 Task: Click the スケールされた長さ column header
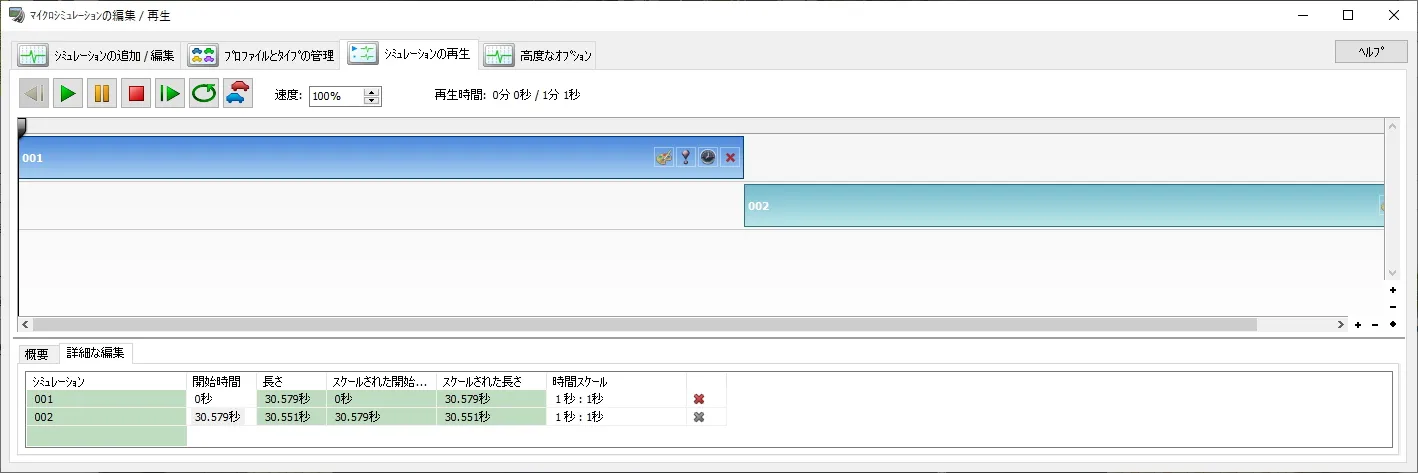point(491,381)
